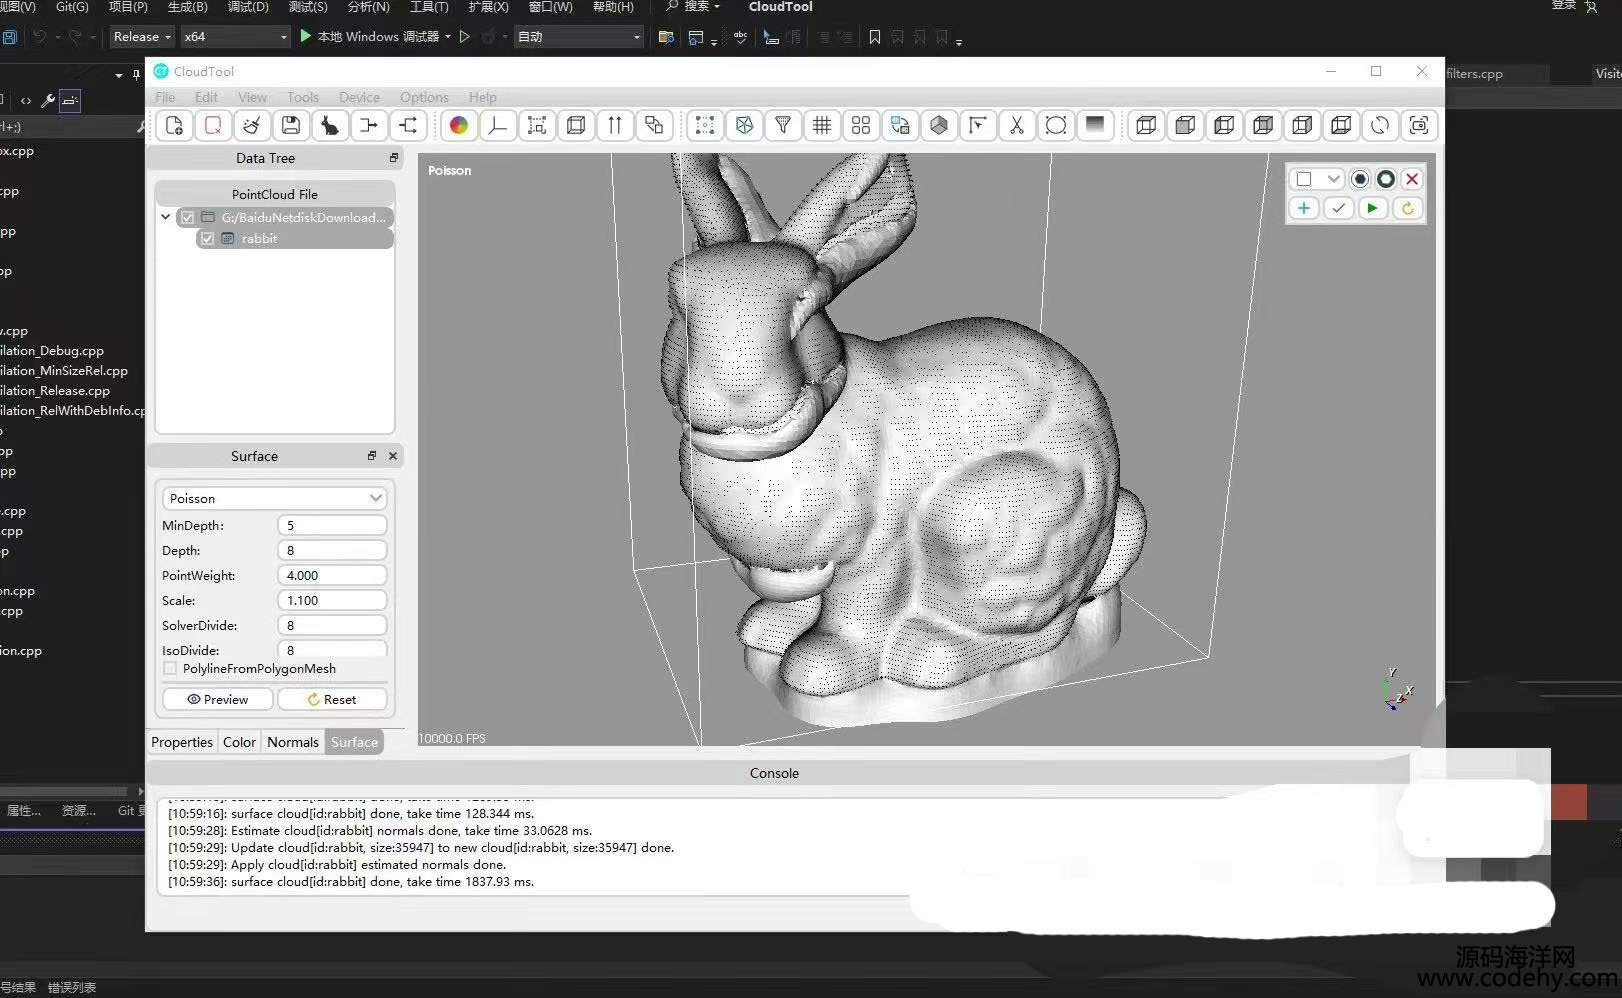Select ring radio button in viewport overlay
1622x998 pixels.
[1386, 179]
